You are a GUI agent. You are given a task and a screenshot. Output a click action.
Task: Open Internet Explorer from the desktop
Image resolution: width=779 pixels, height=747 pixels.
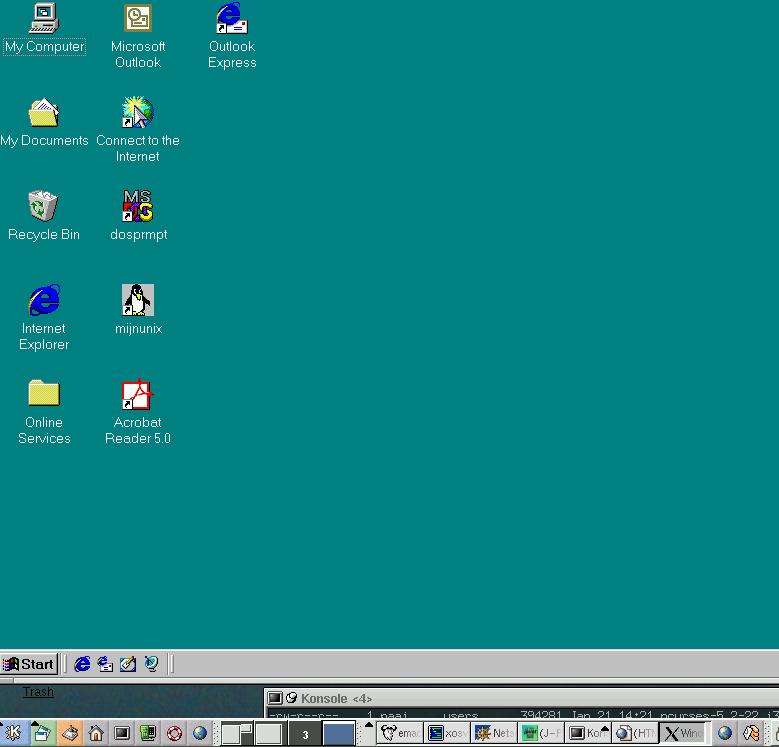click(x=44, y=301)
